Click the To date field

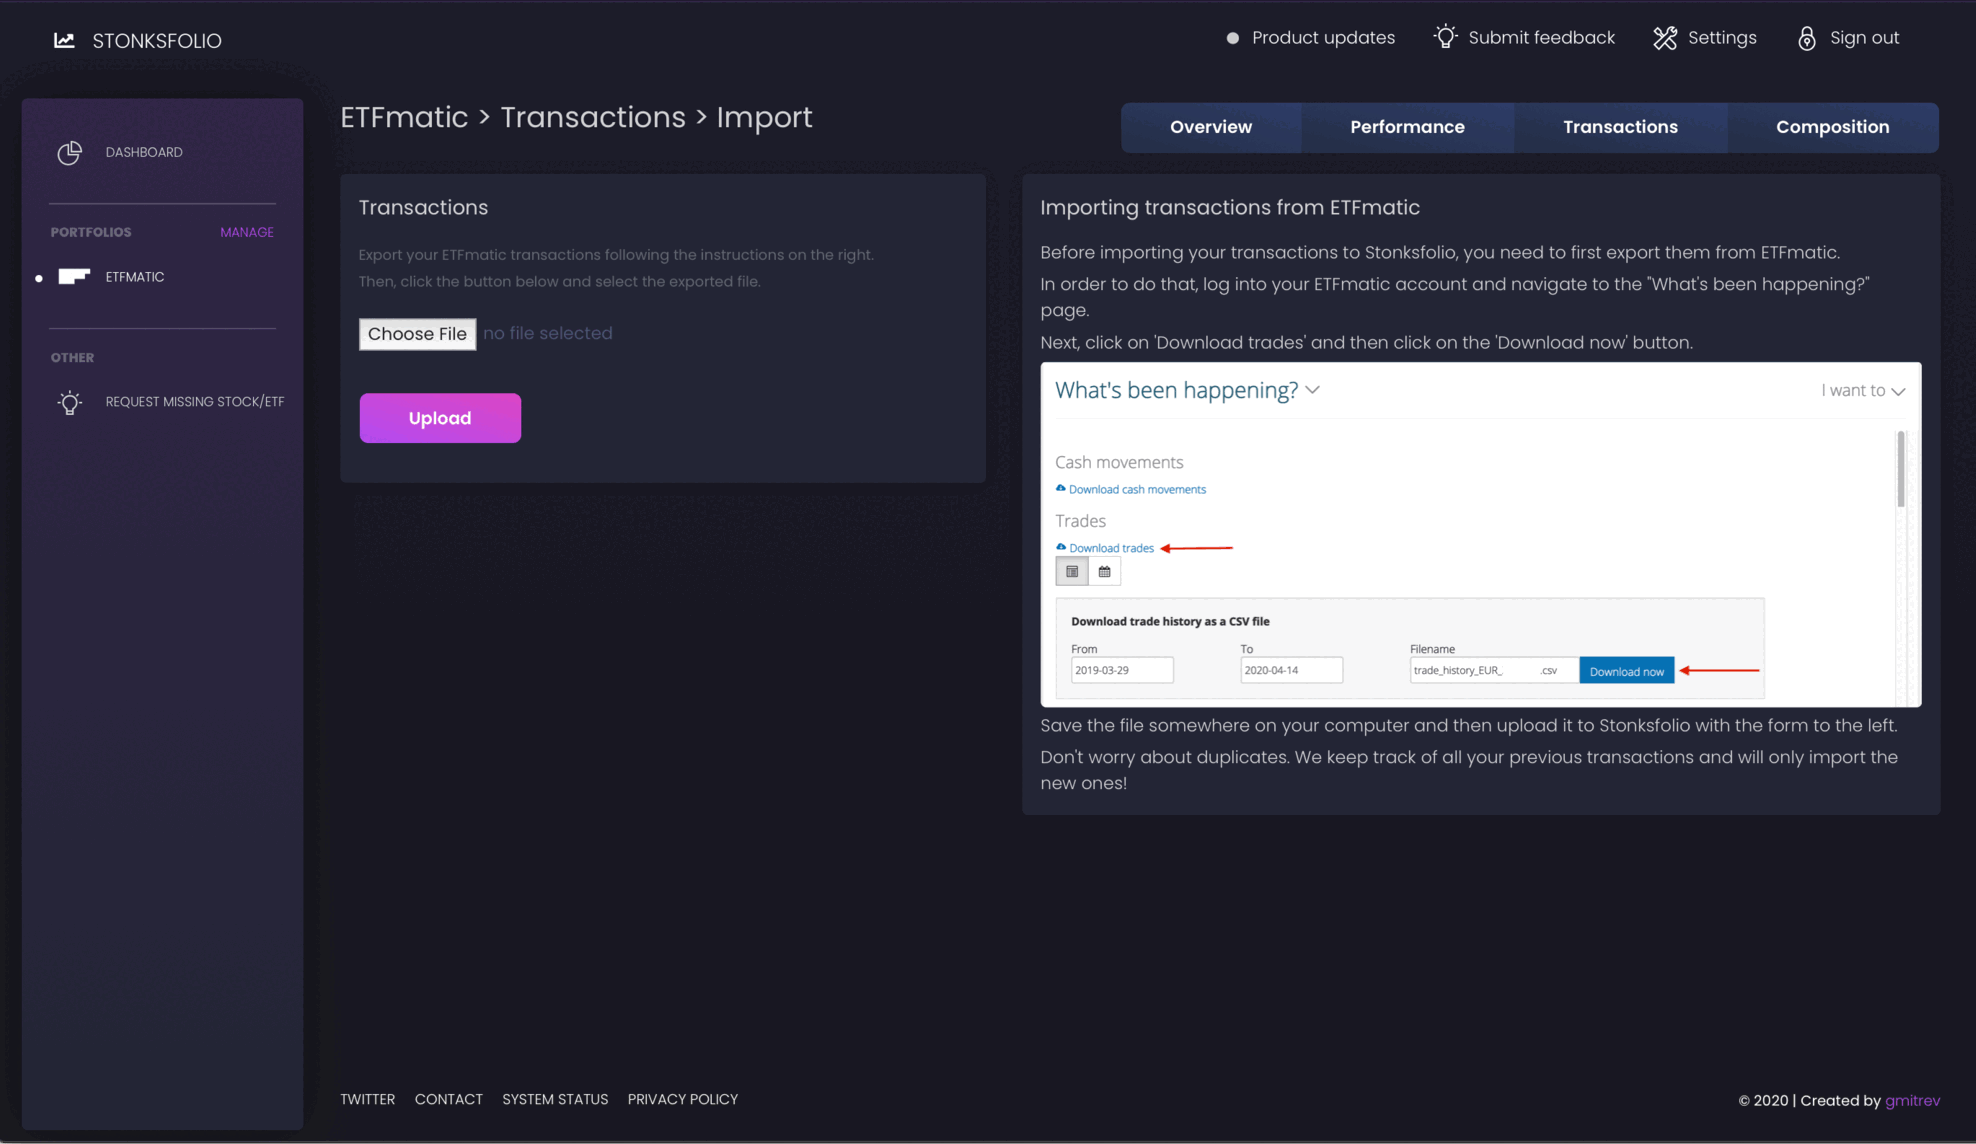(1291, 670)
